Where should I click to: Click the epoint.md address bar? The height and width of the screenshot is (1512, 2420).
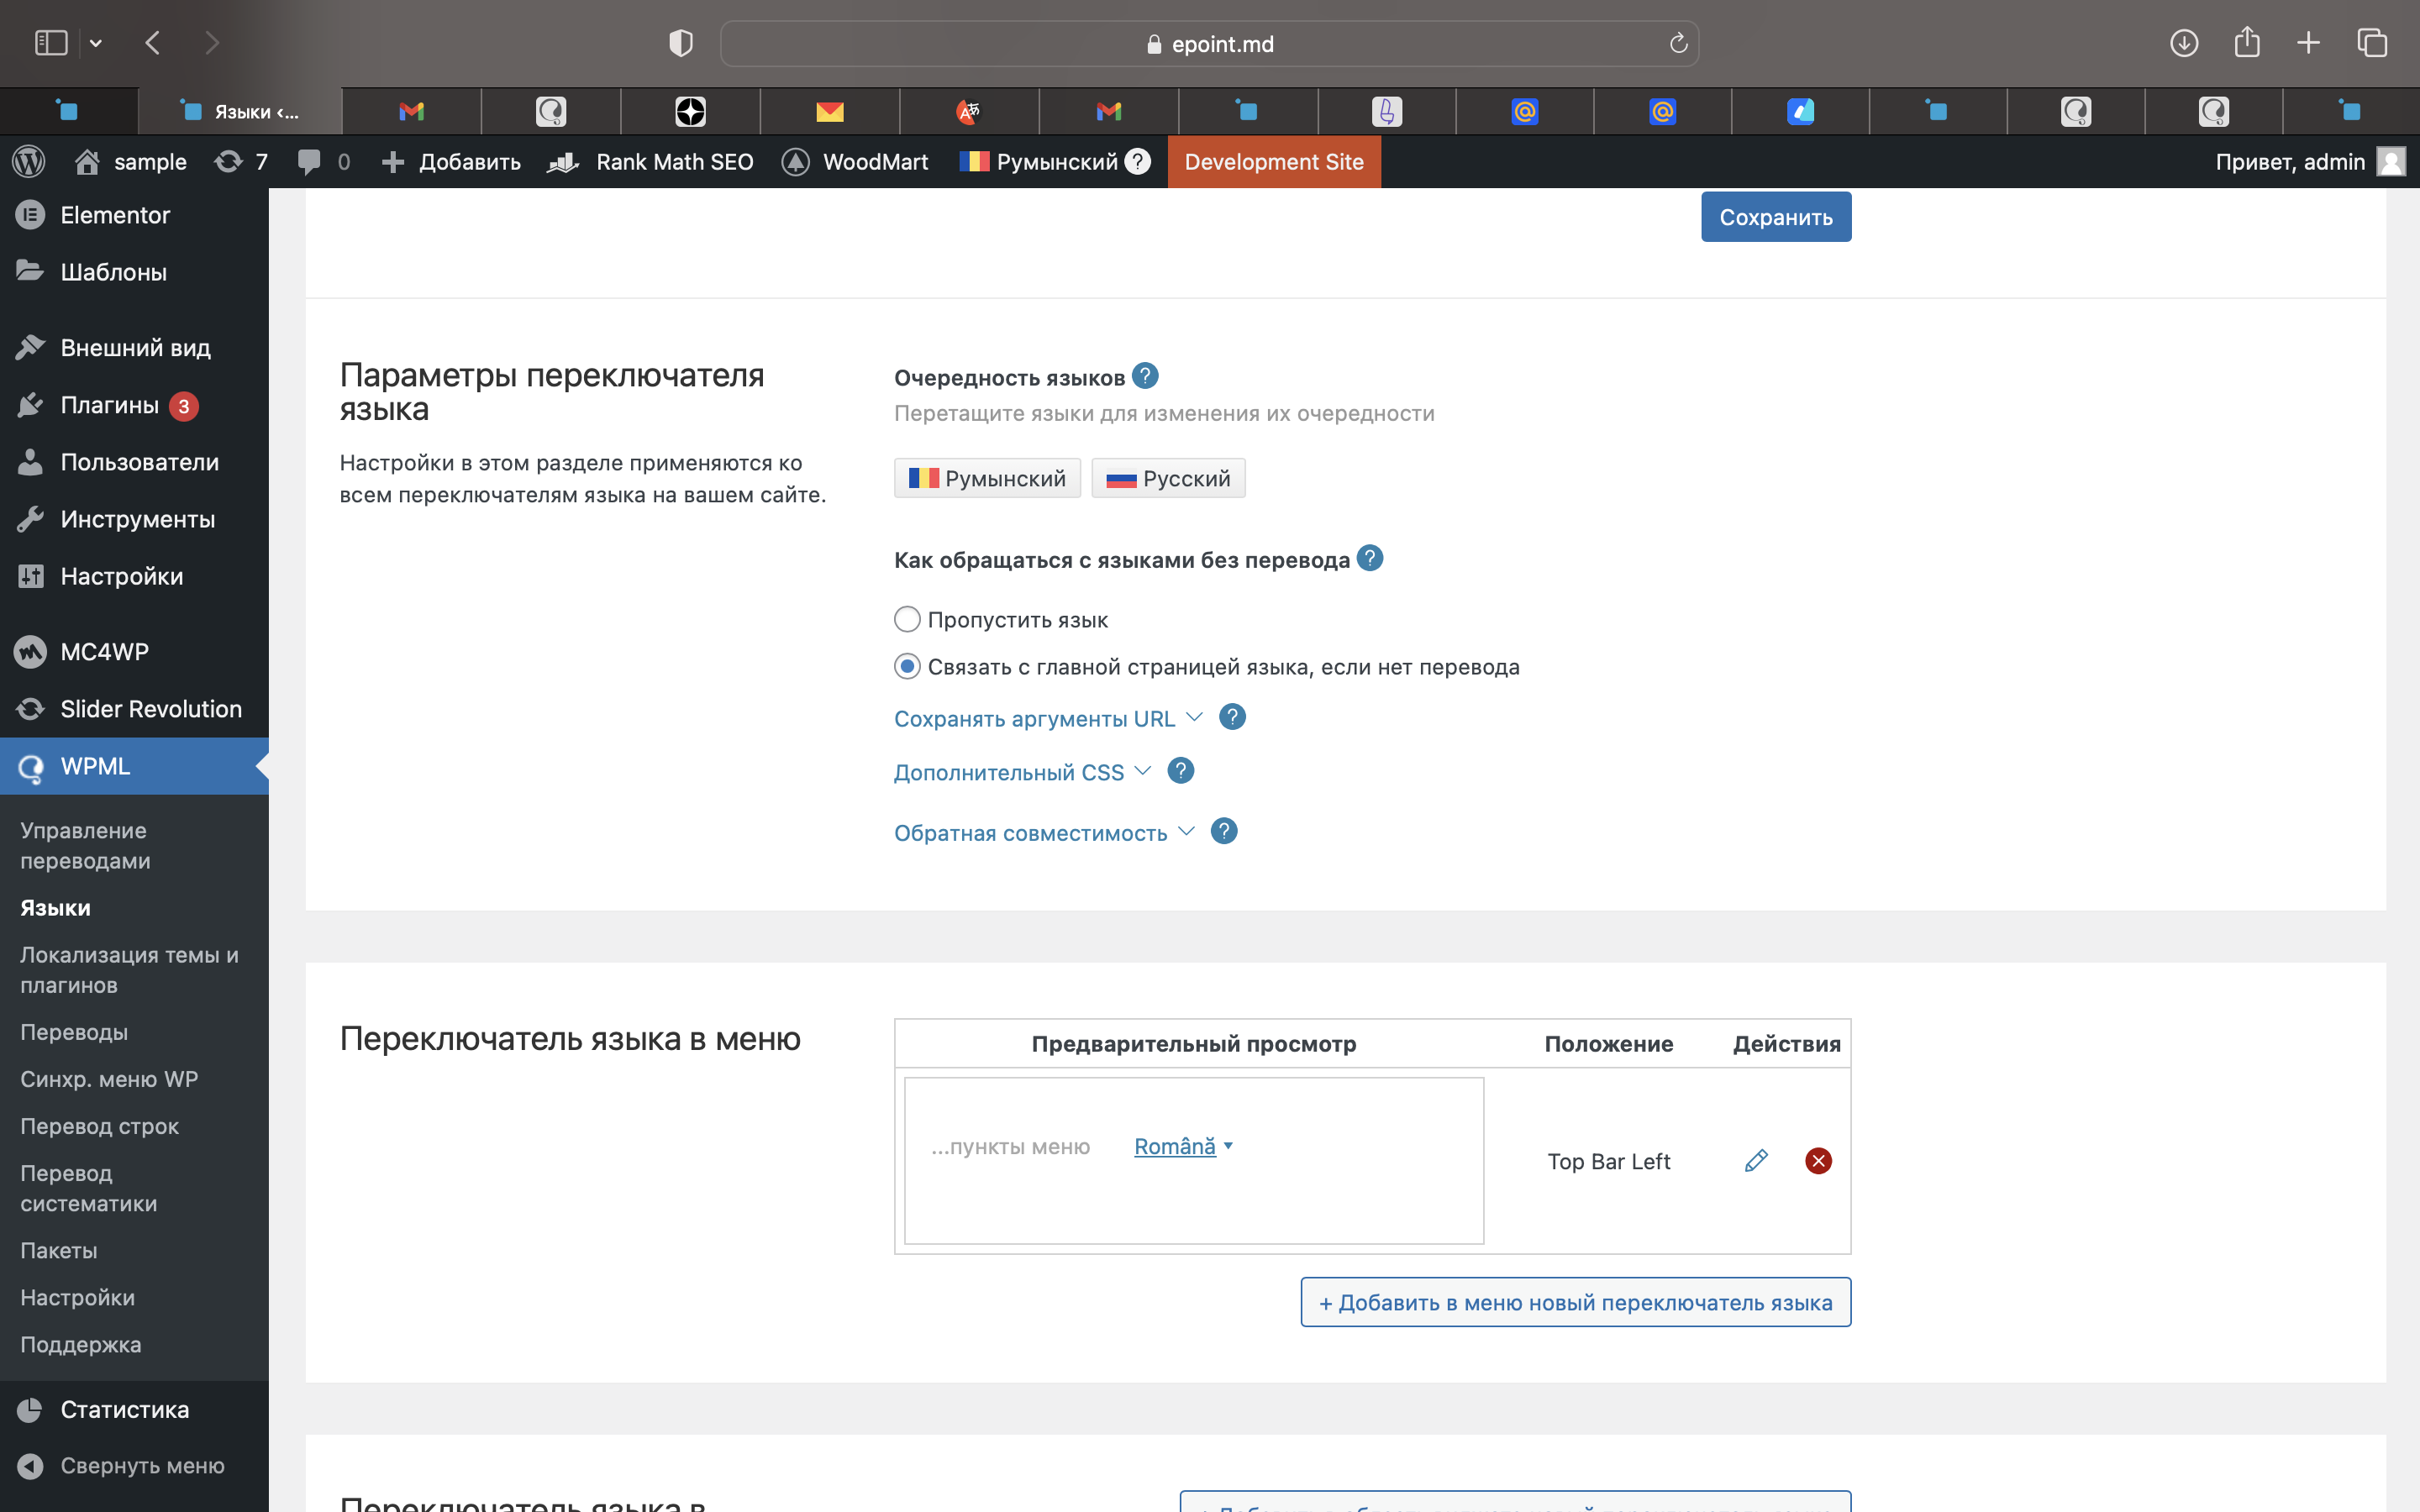[1209, 43]
